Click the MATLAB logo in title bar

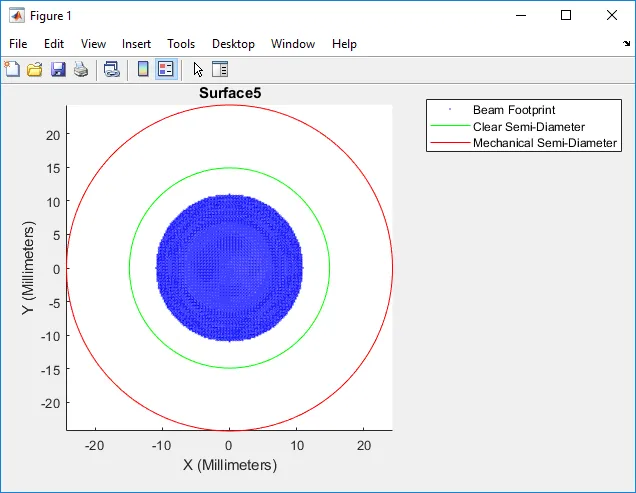click(x=17, y=16)
